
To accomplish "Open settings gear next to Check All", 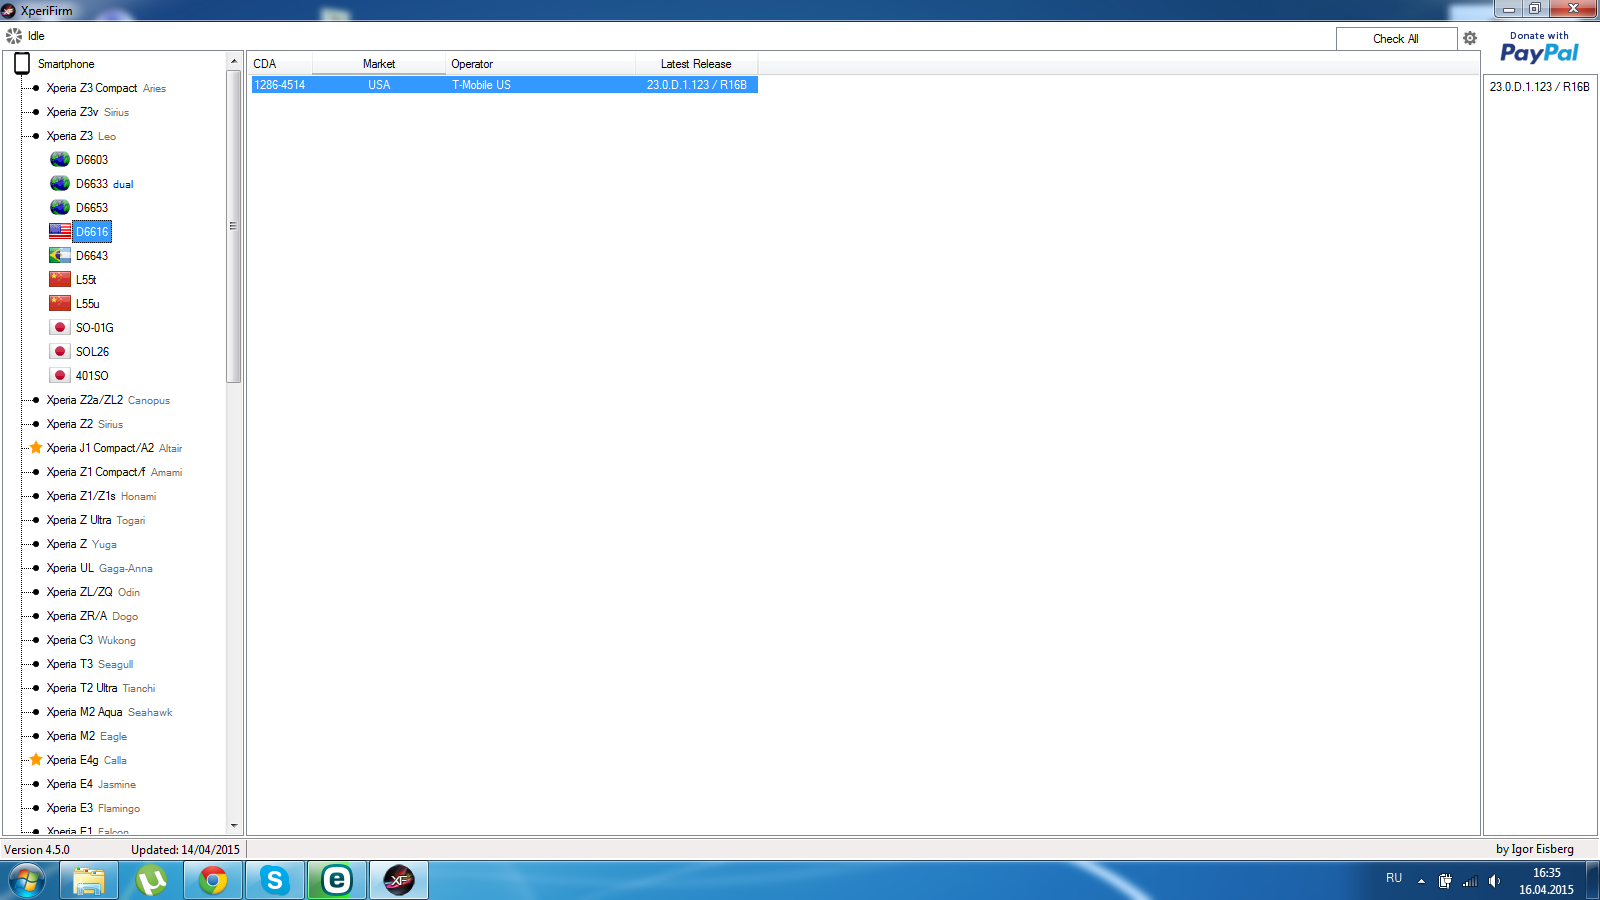I will [1469, 38].
